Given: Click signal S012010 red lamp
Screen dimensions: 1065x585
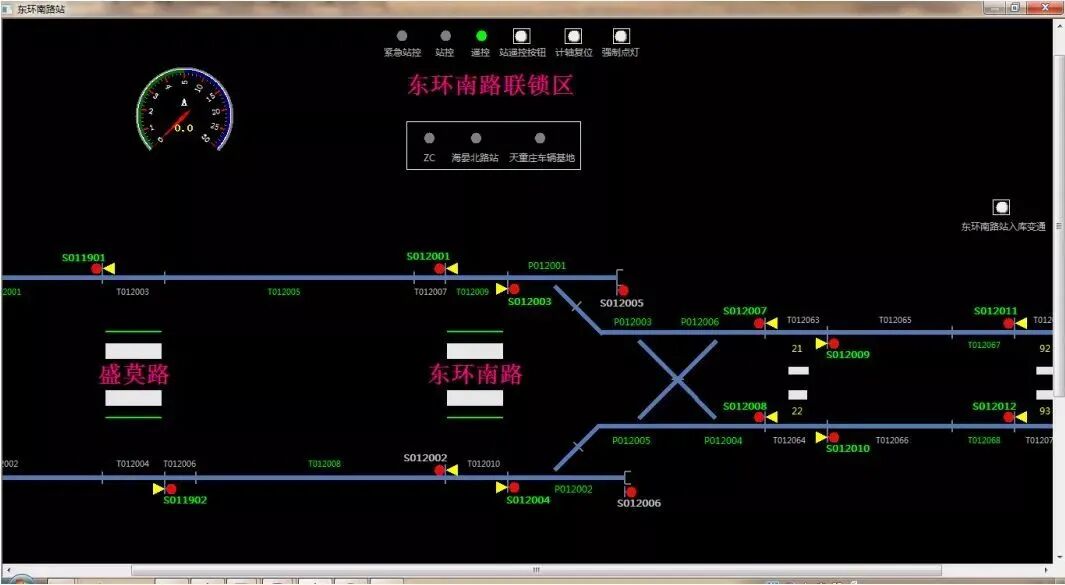Looking at the screenshot, I should 833,438.
